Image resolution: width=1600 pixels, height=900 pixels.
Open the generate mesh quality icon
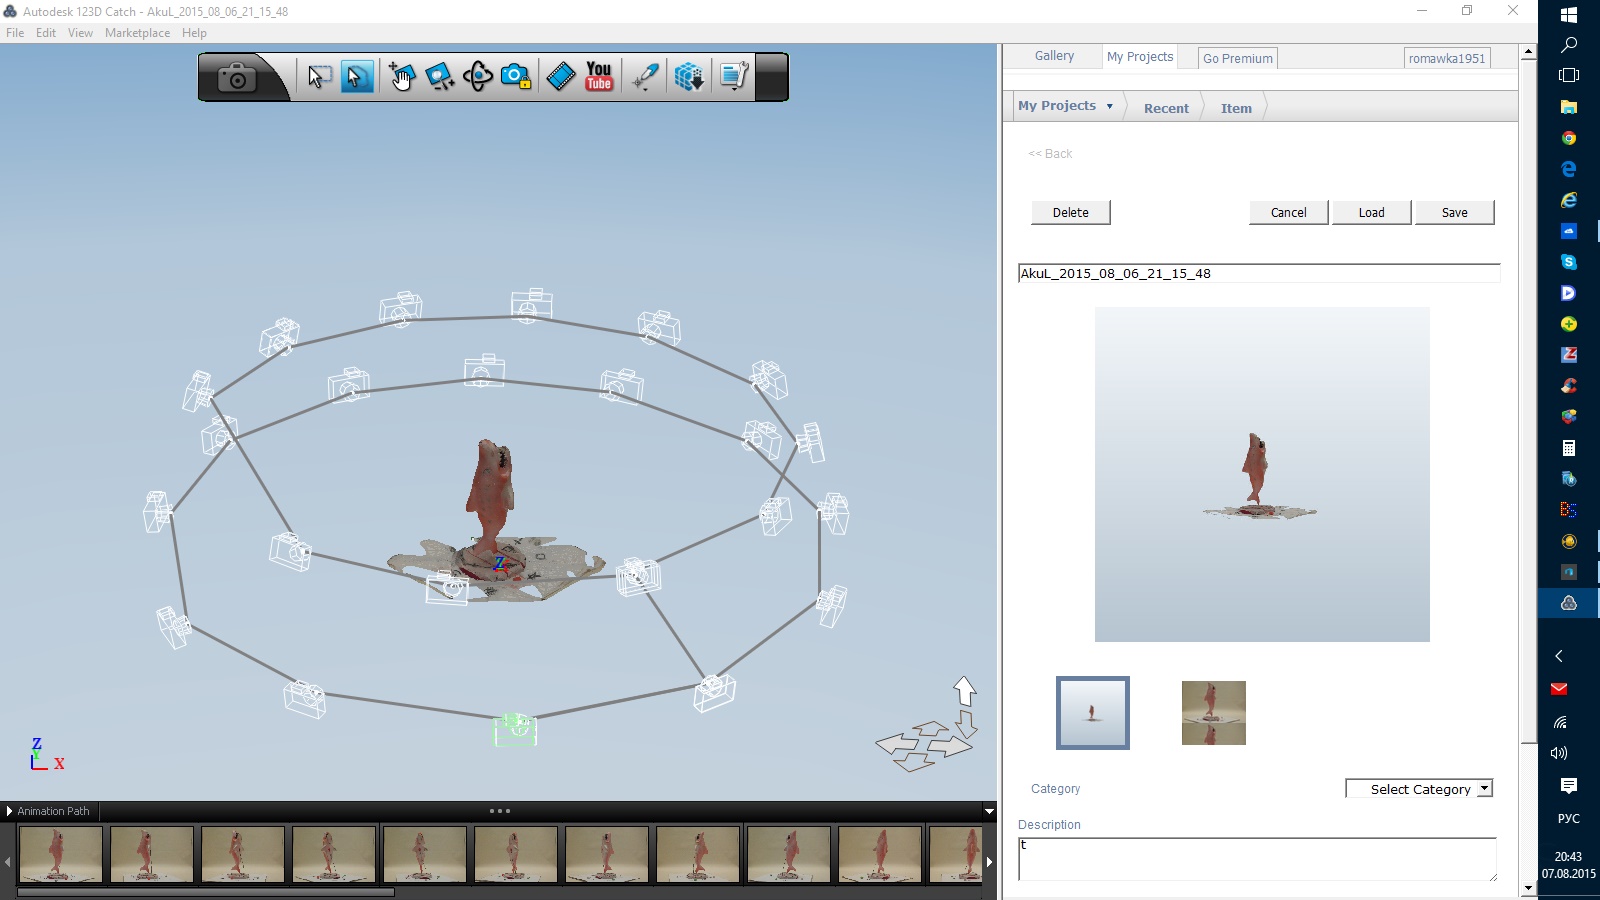pos(688,77)
